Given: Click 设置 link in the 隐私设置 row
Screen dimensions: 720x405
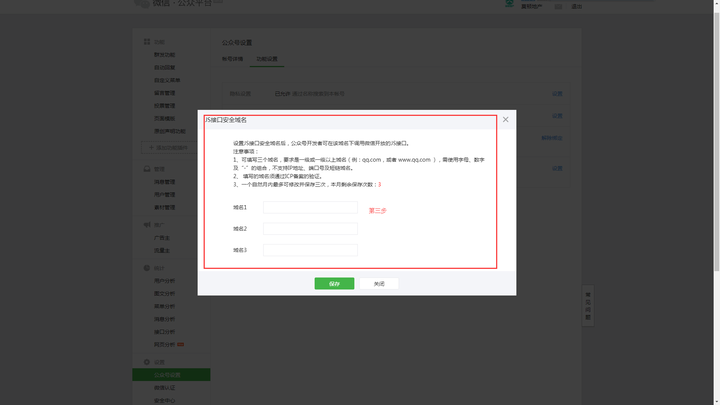Looking at the screenshot, I should [x=557, y=94].
